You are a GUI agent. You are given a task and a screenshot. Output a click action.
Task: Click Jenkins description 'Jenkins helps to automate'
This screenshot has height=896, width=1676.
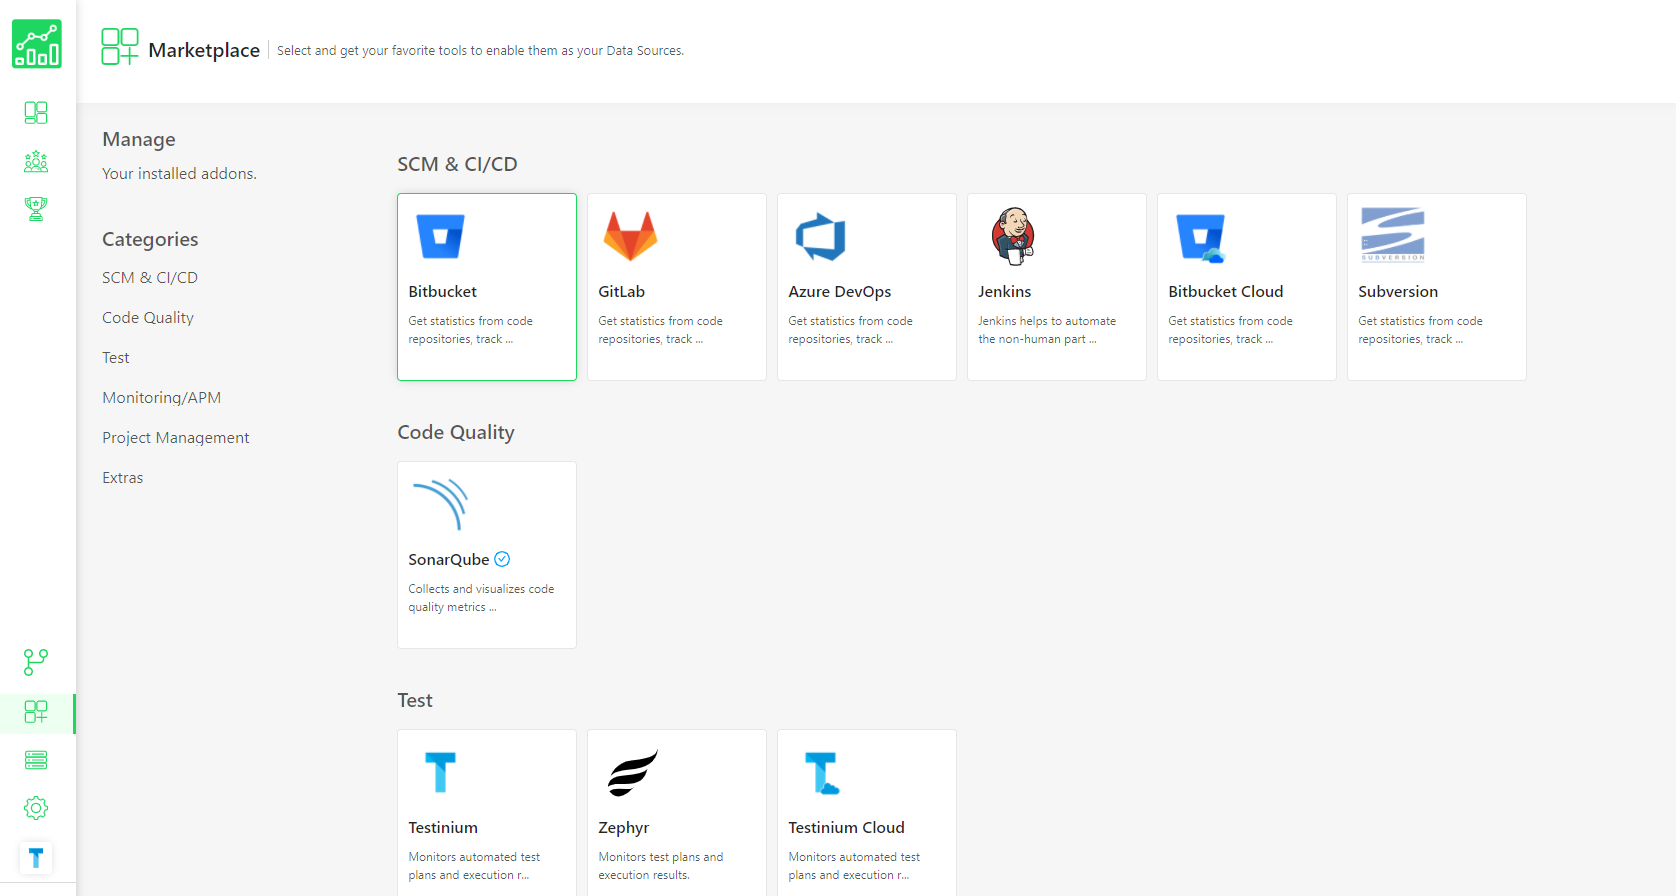1047,321
